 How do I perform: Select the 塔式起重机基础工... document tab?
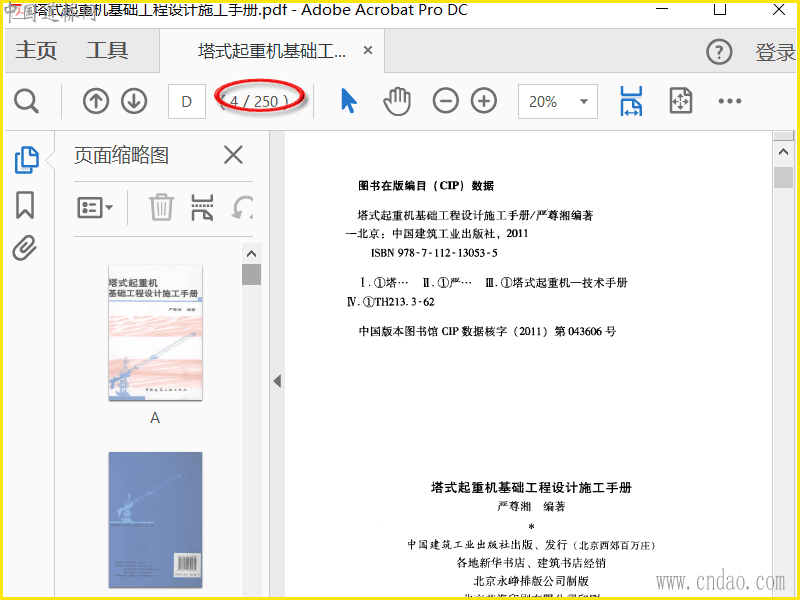coord(272,51)
